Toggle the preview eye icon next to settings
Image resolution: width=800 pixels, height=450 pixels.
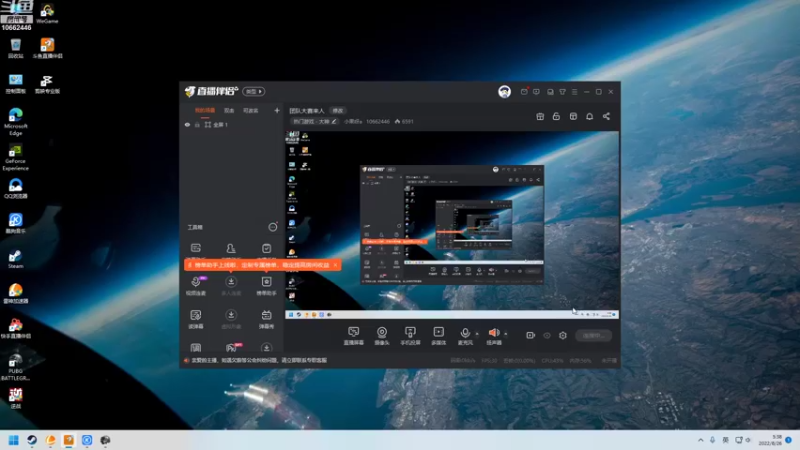tap(547, 335)
